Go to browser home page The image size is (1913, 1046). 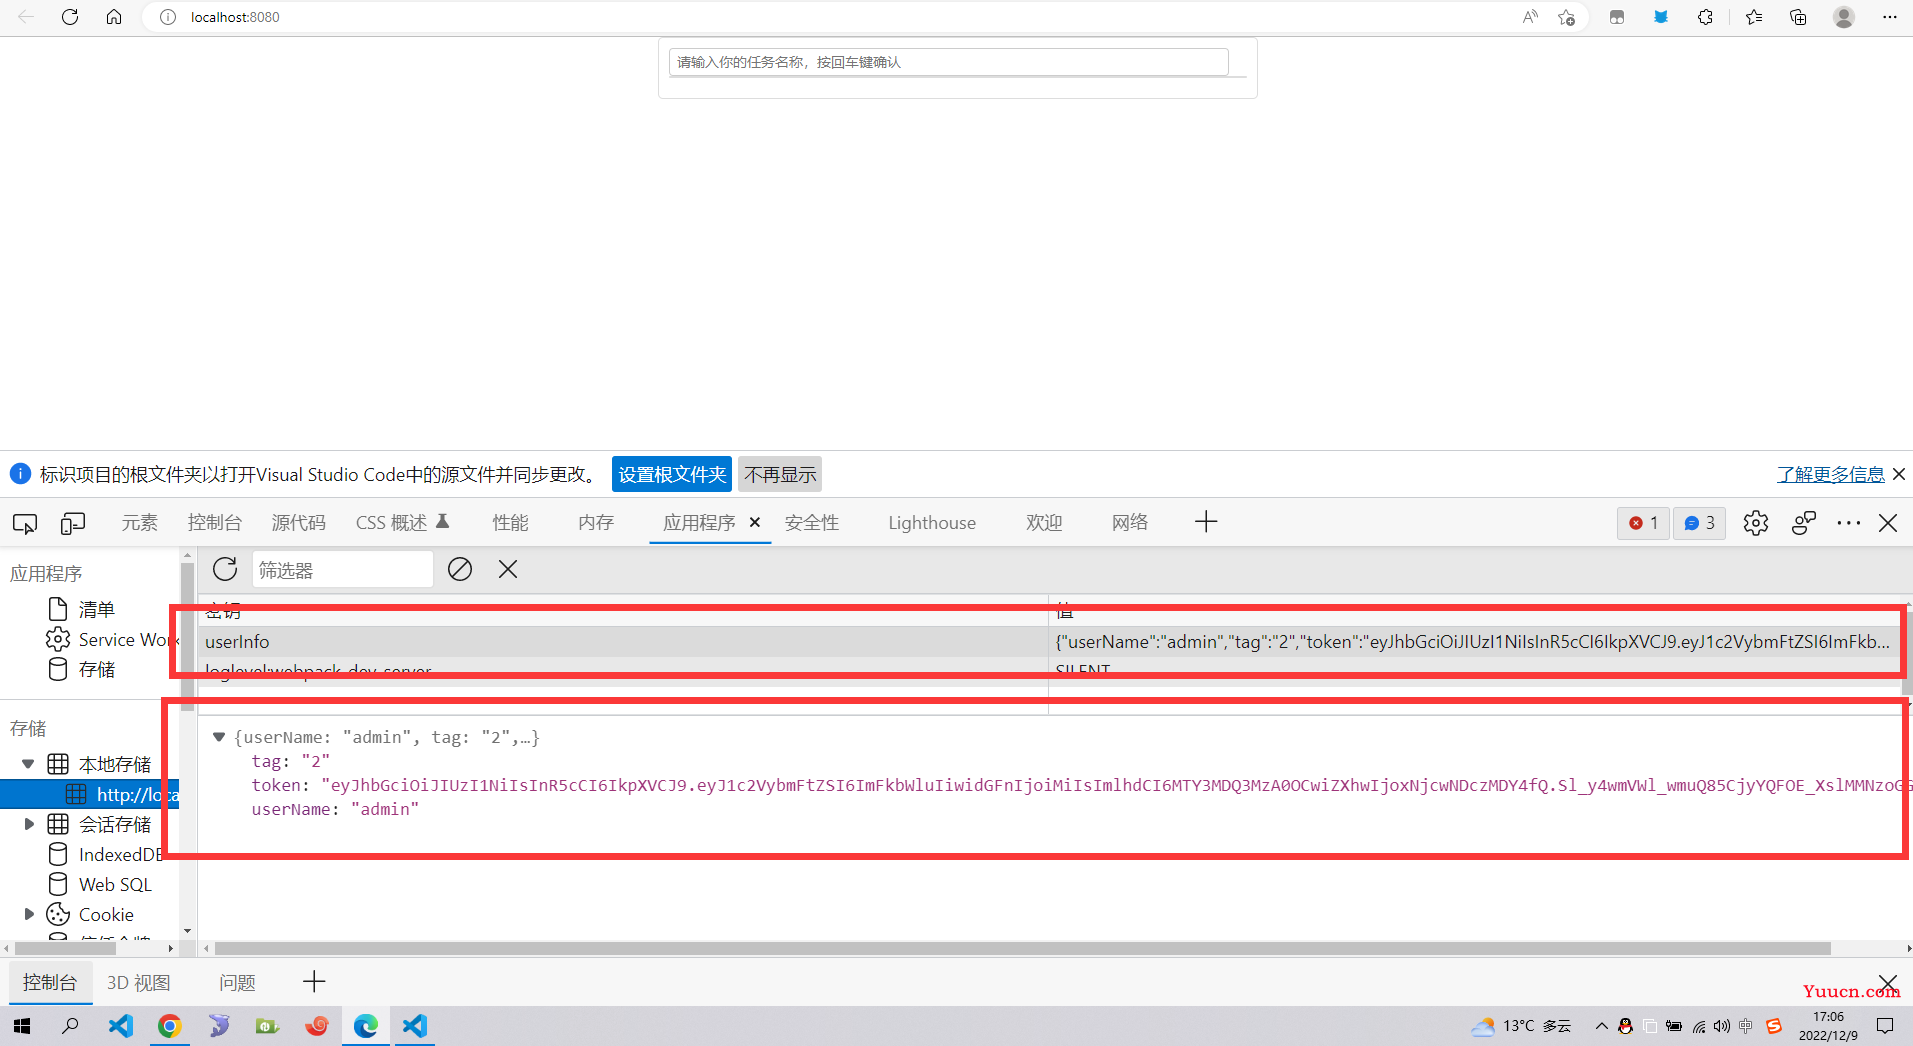tap(114, 17)
